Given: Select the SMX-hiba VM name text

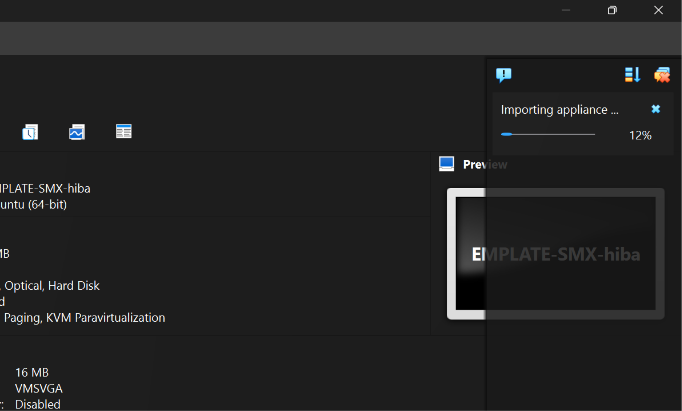Looking at the screenshot, I should pyautogui.click(x=45, y=189).
